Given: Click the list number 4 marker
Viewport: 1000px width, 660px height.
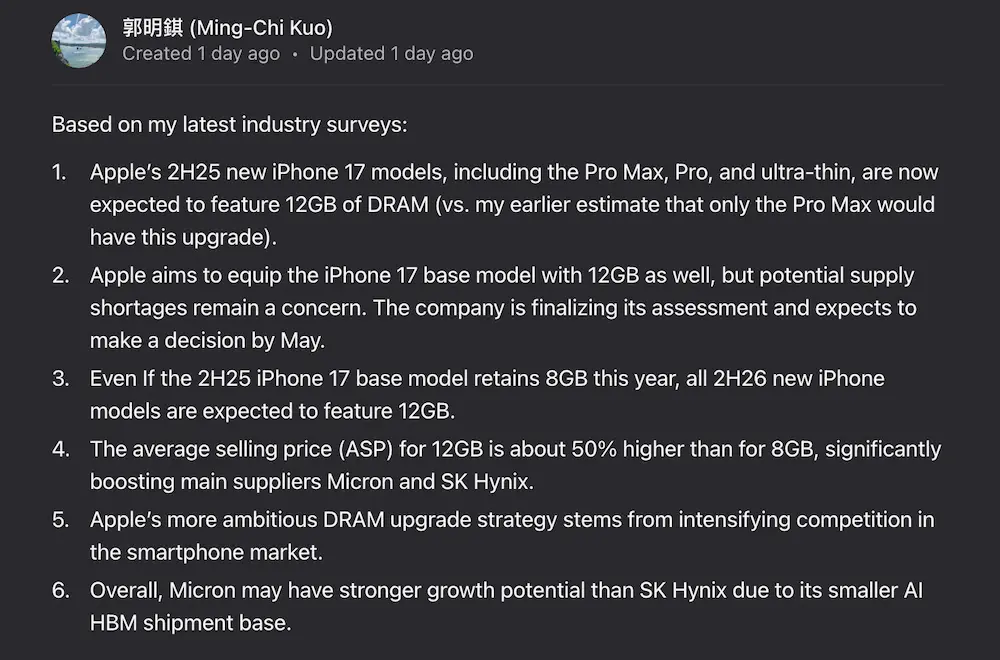Looking at the screenshot, I should point(60,449).
